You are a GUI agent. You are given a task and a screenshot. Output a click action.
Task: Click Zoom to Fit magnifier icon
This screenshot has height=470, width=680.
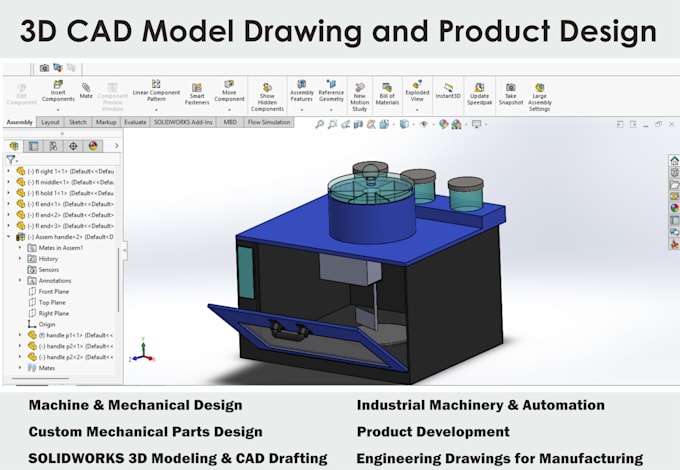point(320,124)
